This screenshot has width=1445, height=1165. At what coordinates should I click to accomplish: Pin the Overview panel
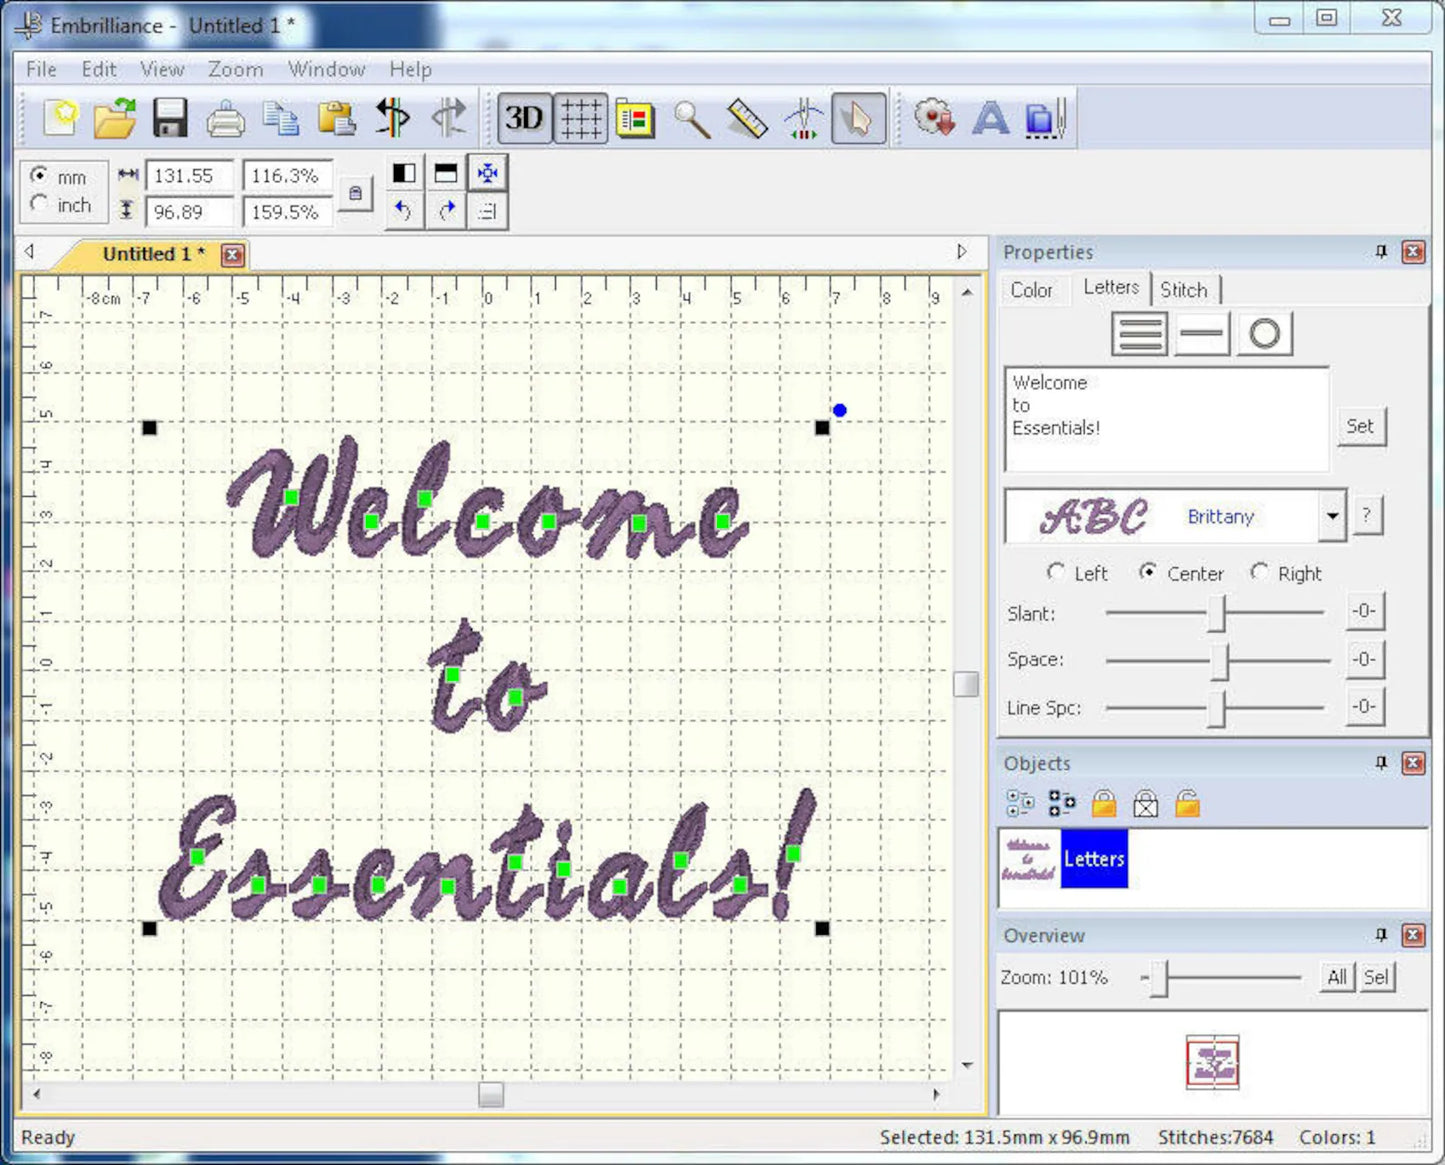point(1379,935)
